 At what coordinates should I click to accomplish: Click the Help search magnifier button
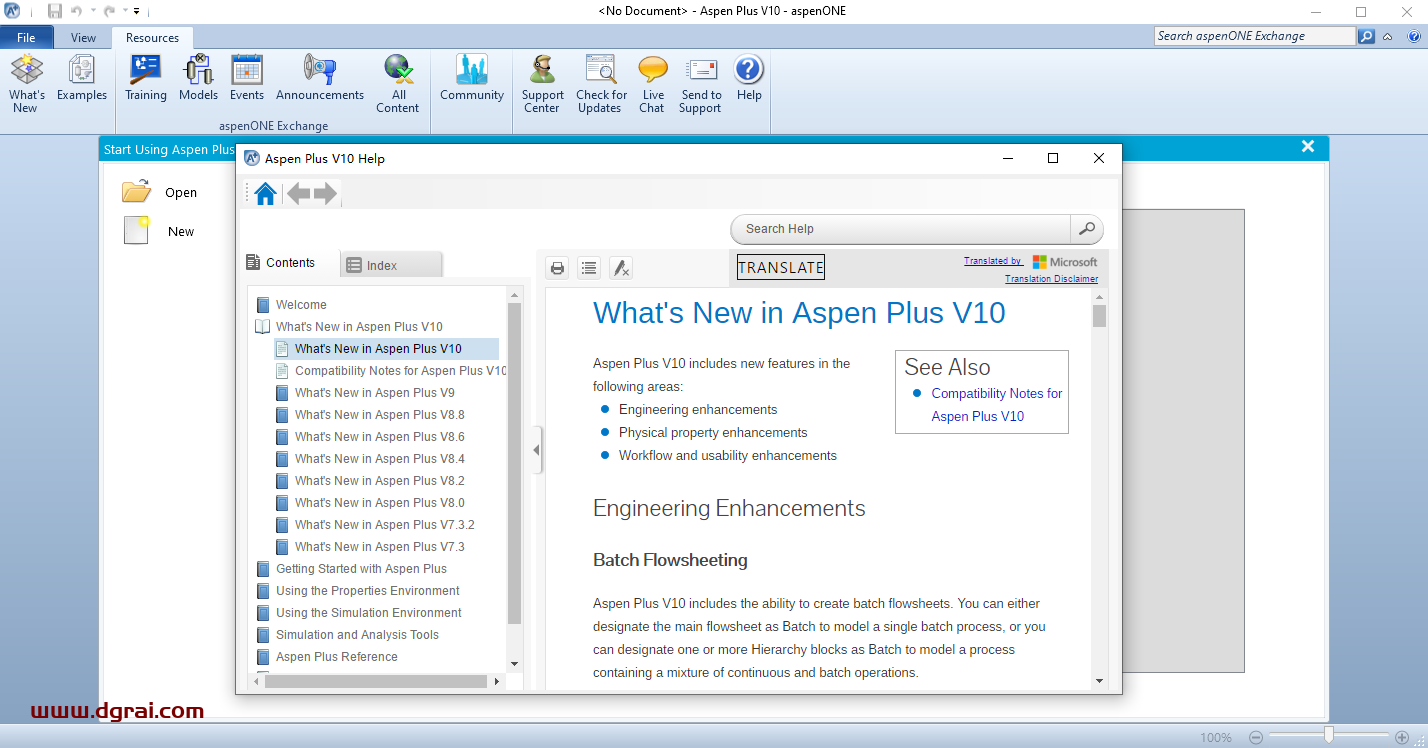point(1086,229)
